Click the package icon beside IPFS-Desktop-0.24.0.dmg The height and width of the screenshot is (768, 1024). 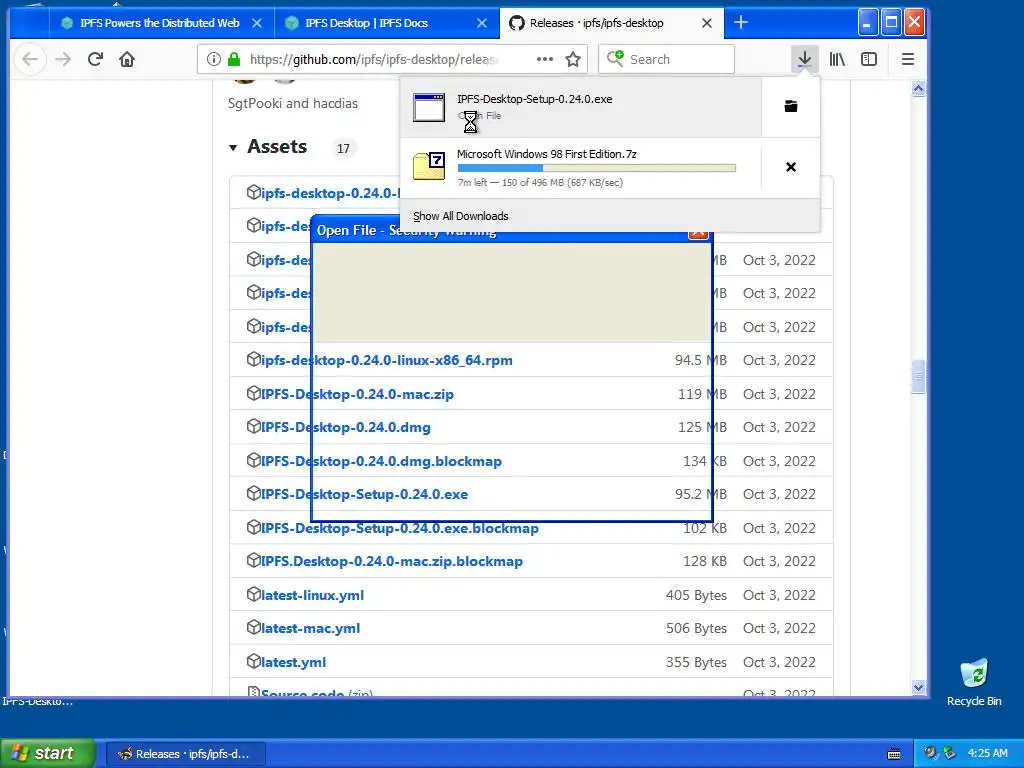pos(253,426)
